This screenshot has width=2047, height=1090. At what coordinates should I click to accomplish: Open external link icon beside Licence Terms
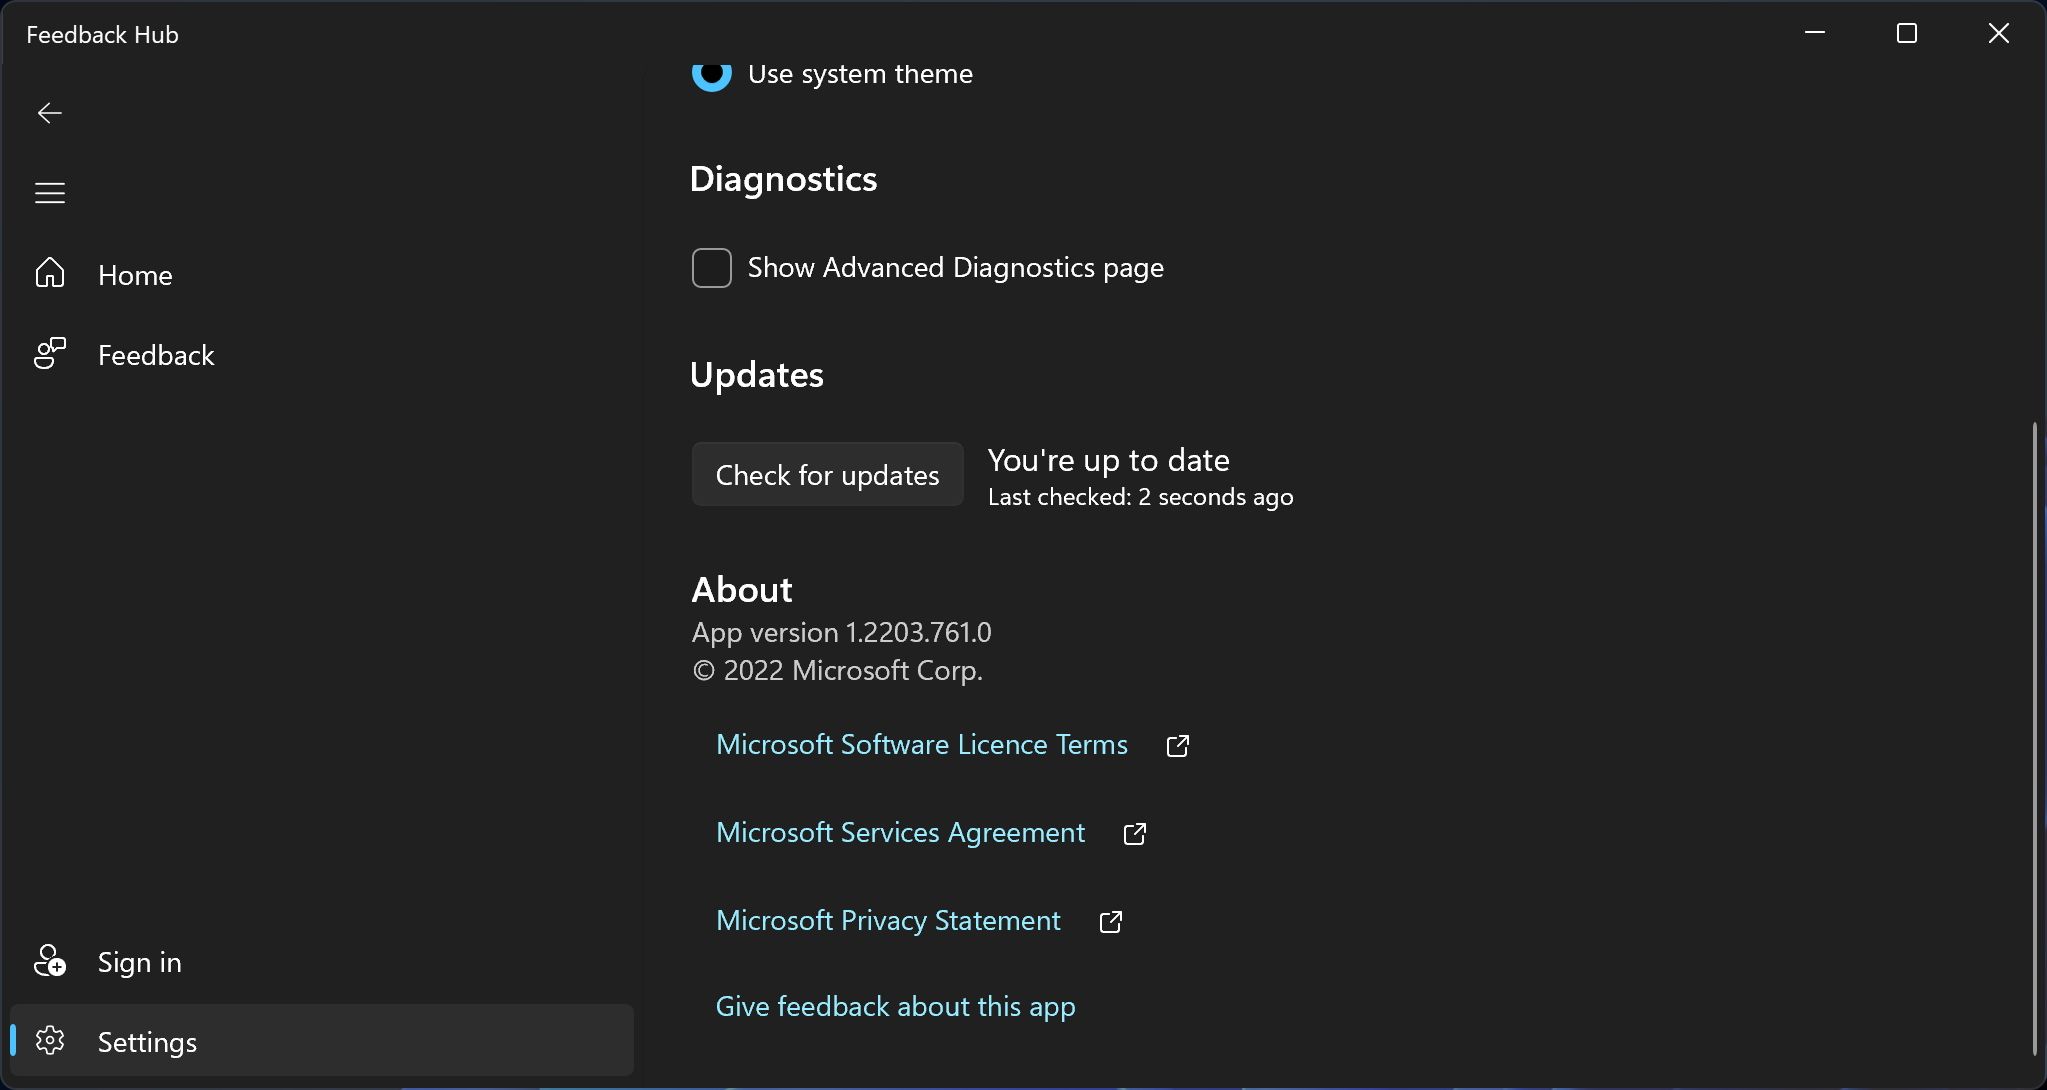[1178, 746]
